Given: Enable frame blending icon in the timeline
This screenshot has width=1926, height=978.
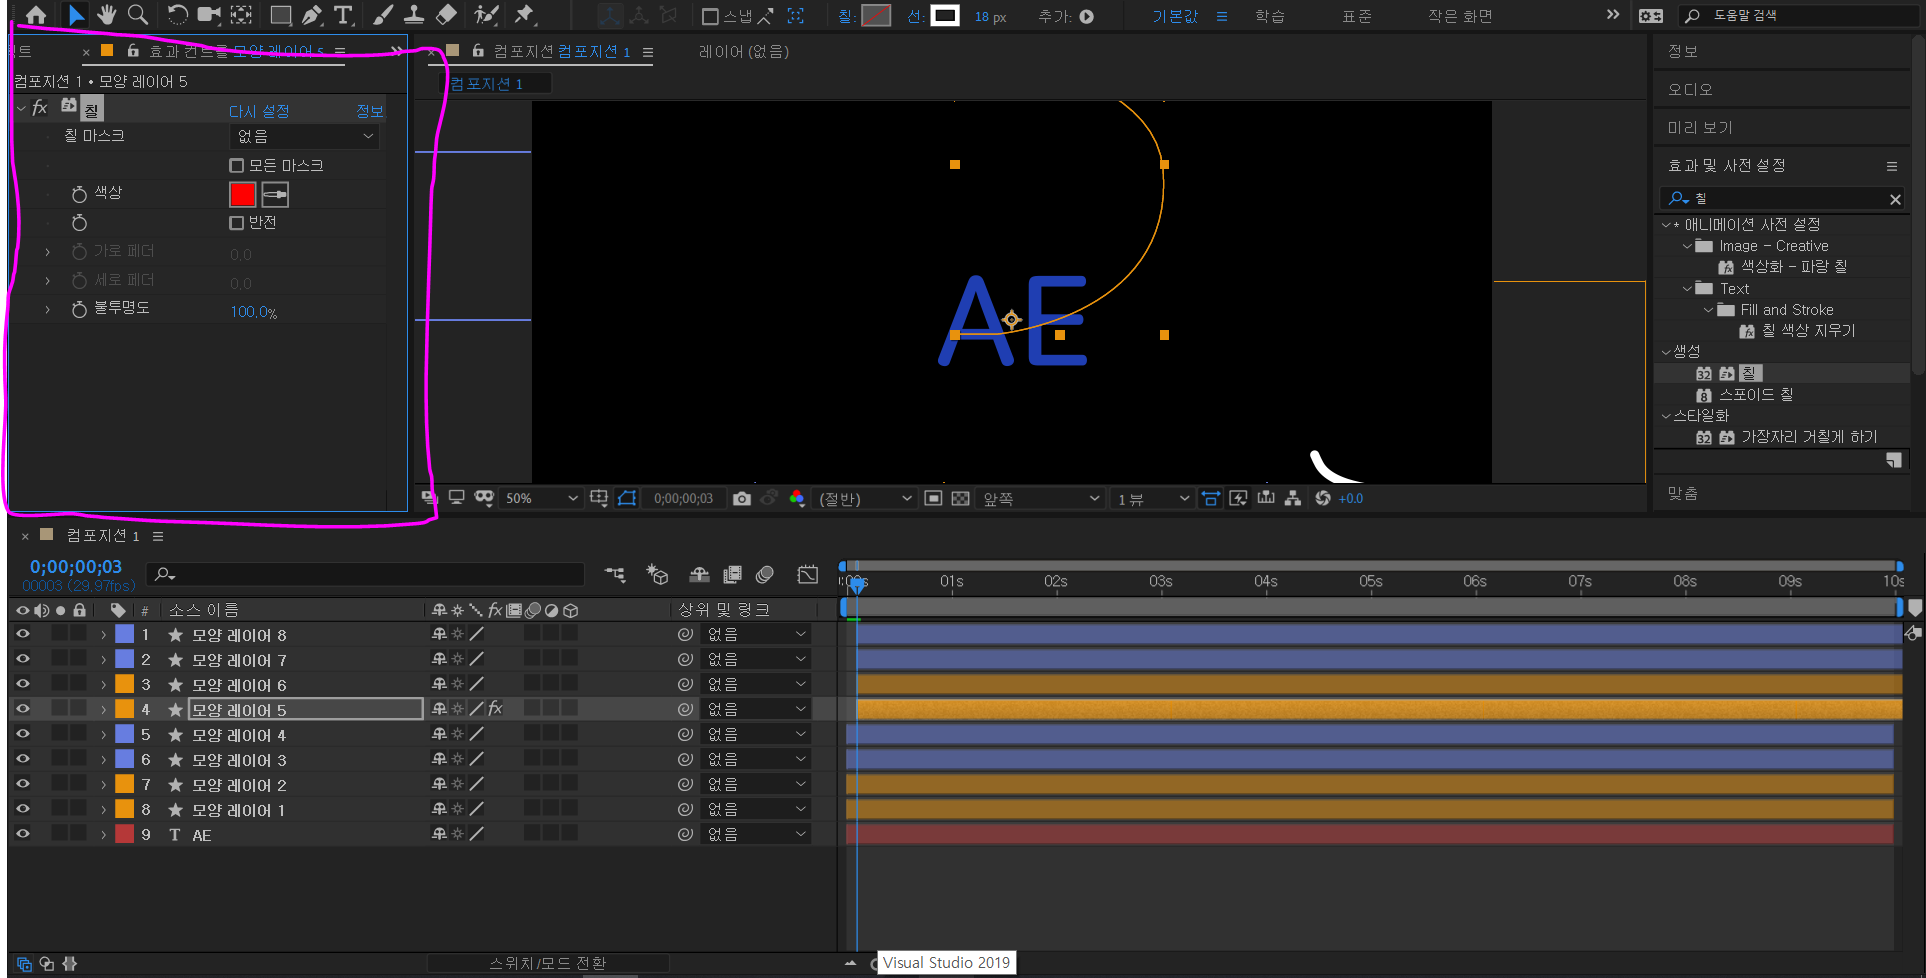Looking at the screenshot, I should 733,574.
